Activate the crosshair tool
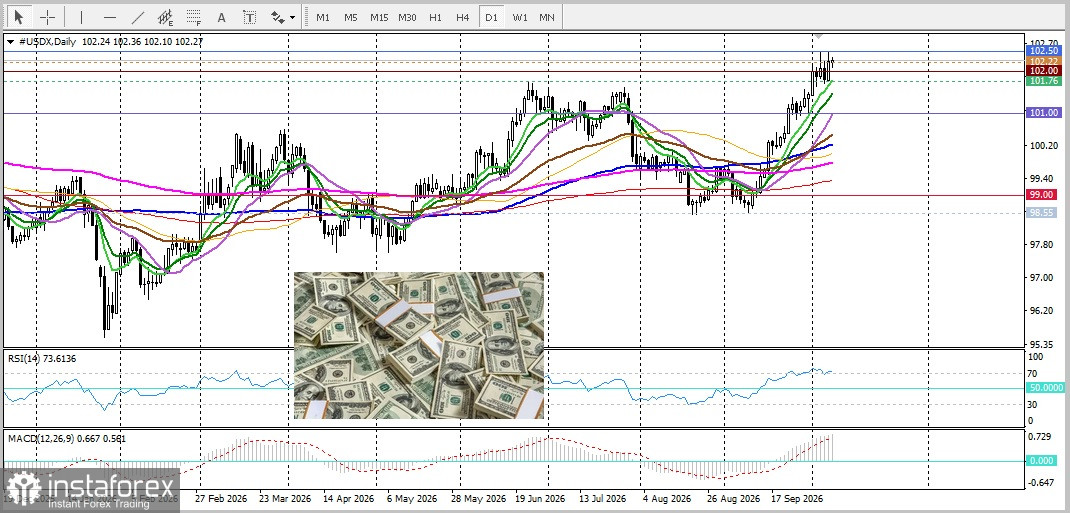 pyautogui.click(x=47, y=17)
